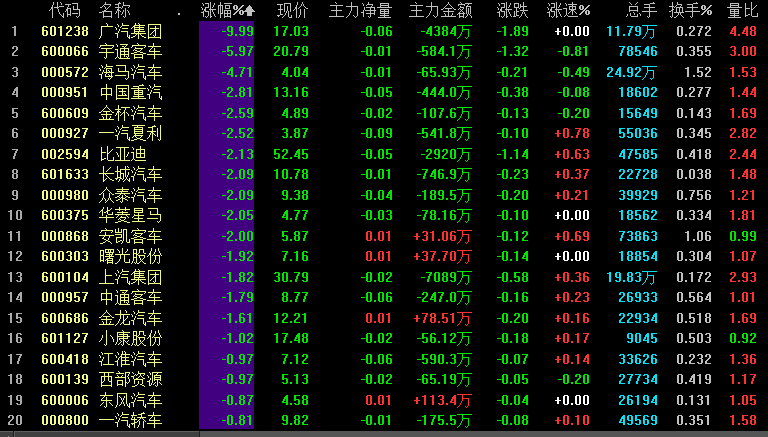This screenshot has width=768, height=437.
Task: Click main fund amount +113.4万
Action: pos(442,401)
